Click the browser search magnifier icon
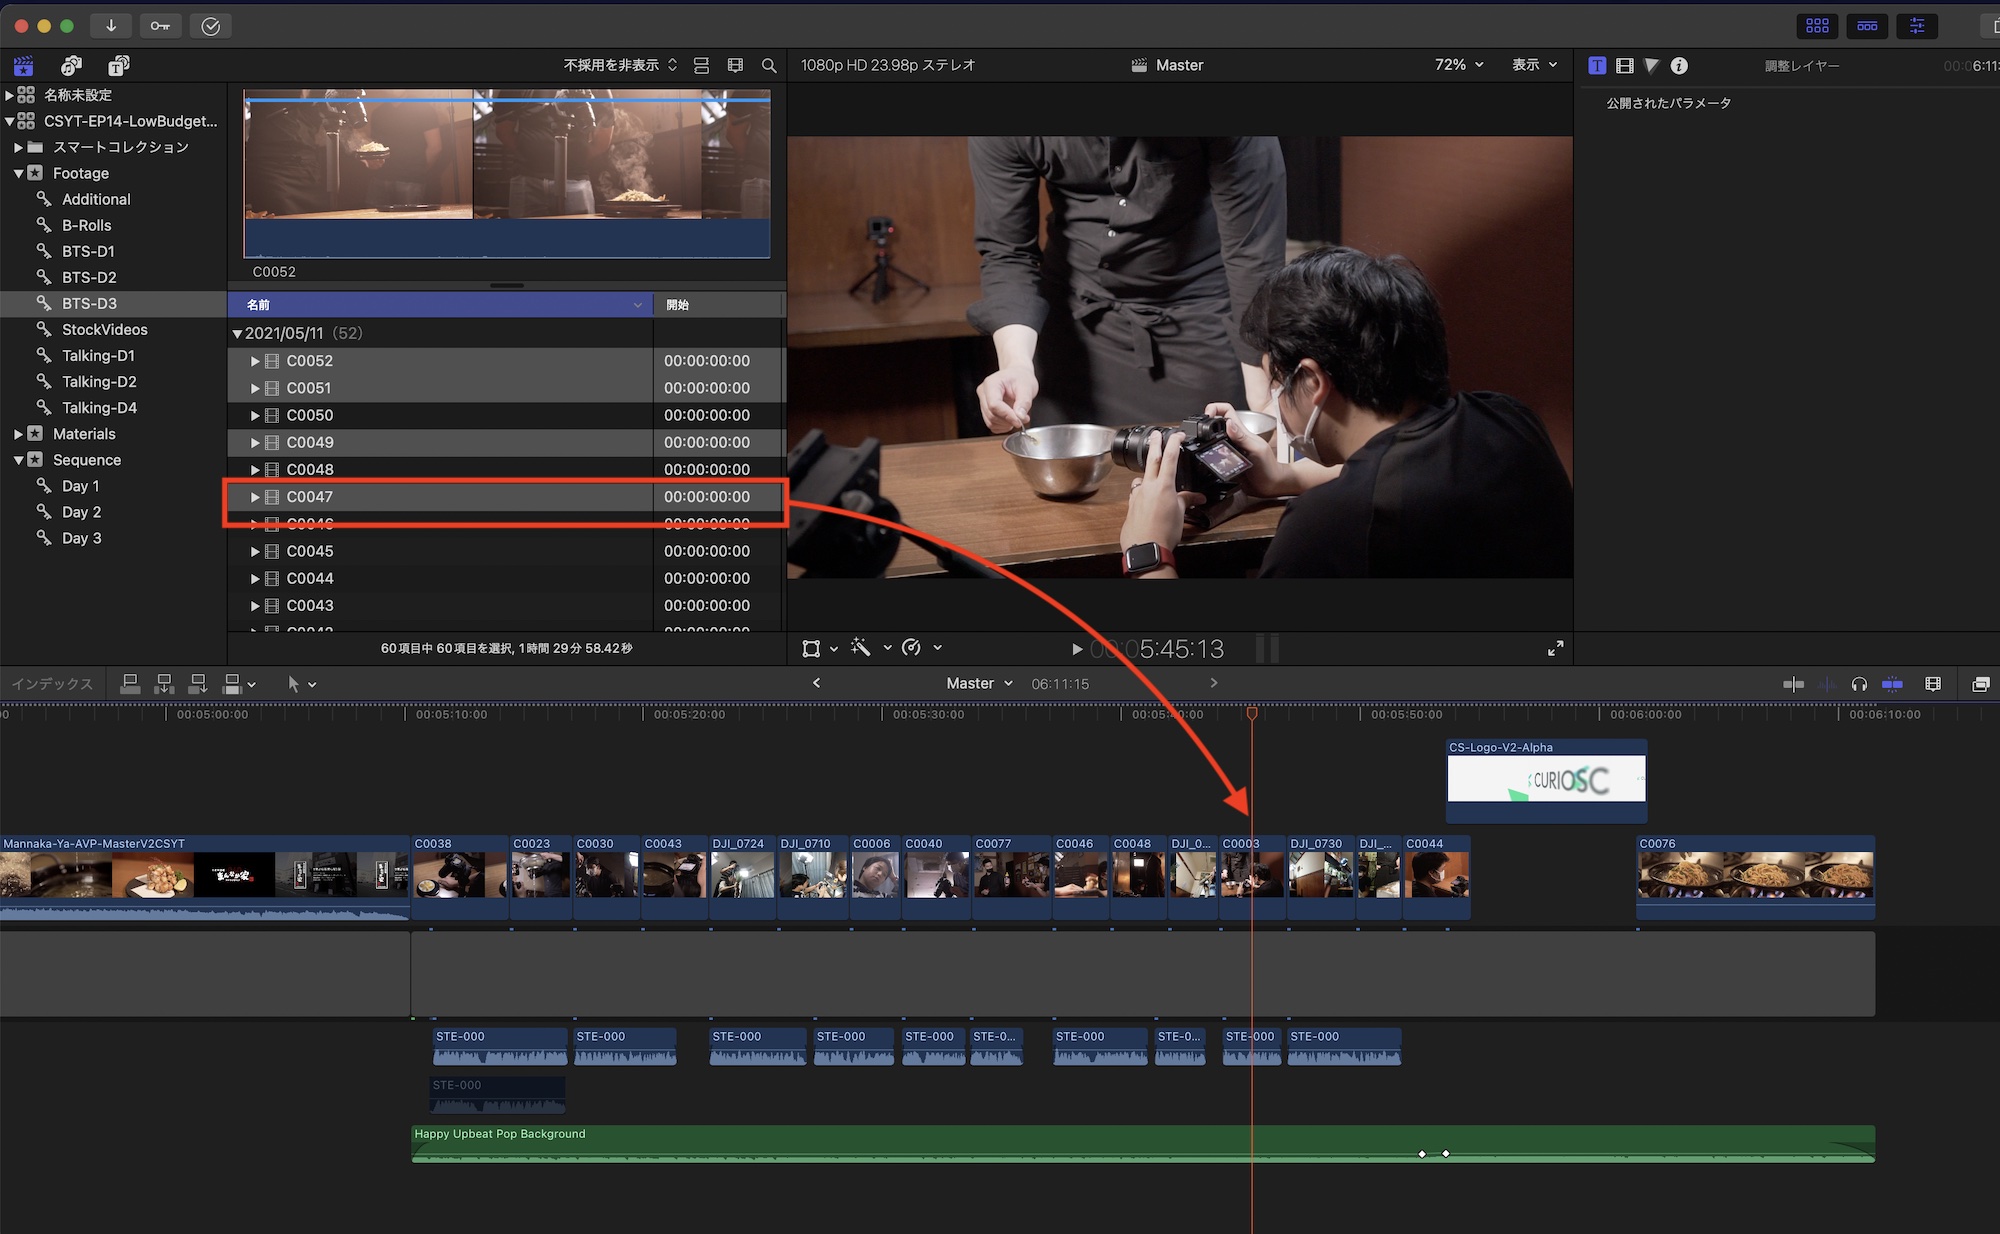The image size is (2000, 1234). (768, 66)
